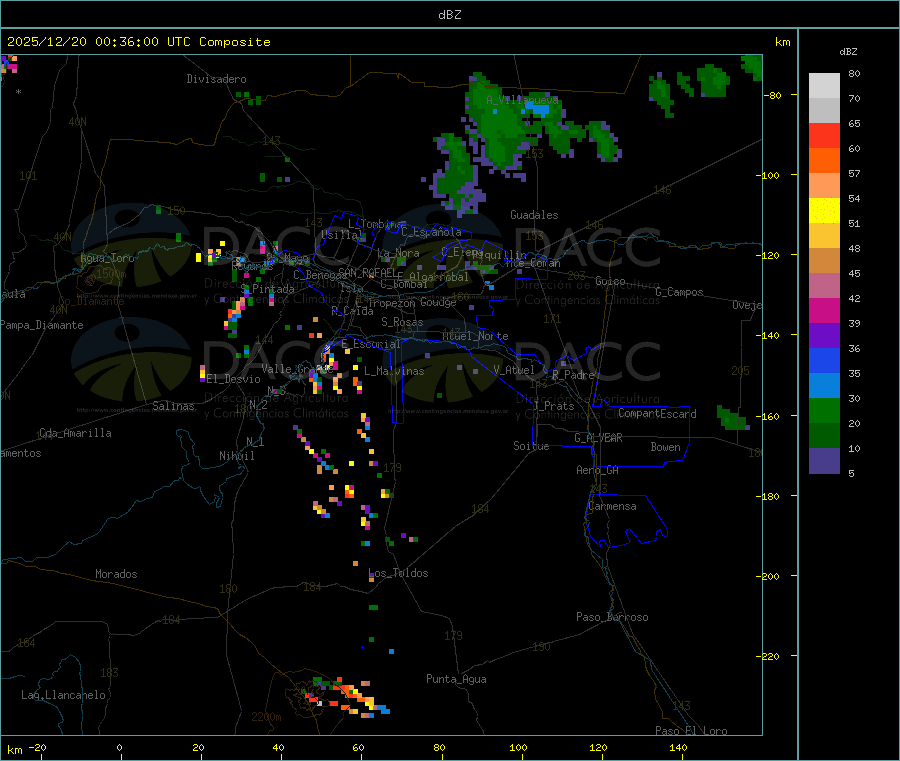Screen dimensions: 900x761
Task: Click the 'Punta_Agua' map label
Action: 456,680
